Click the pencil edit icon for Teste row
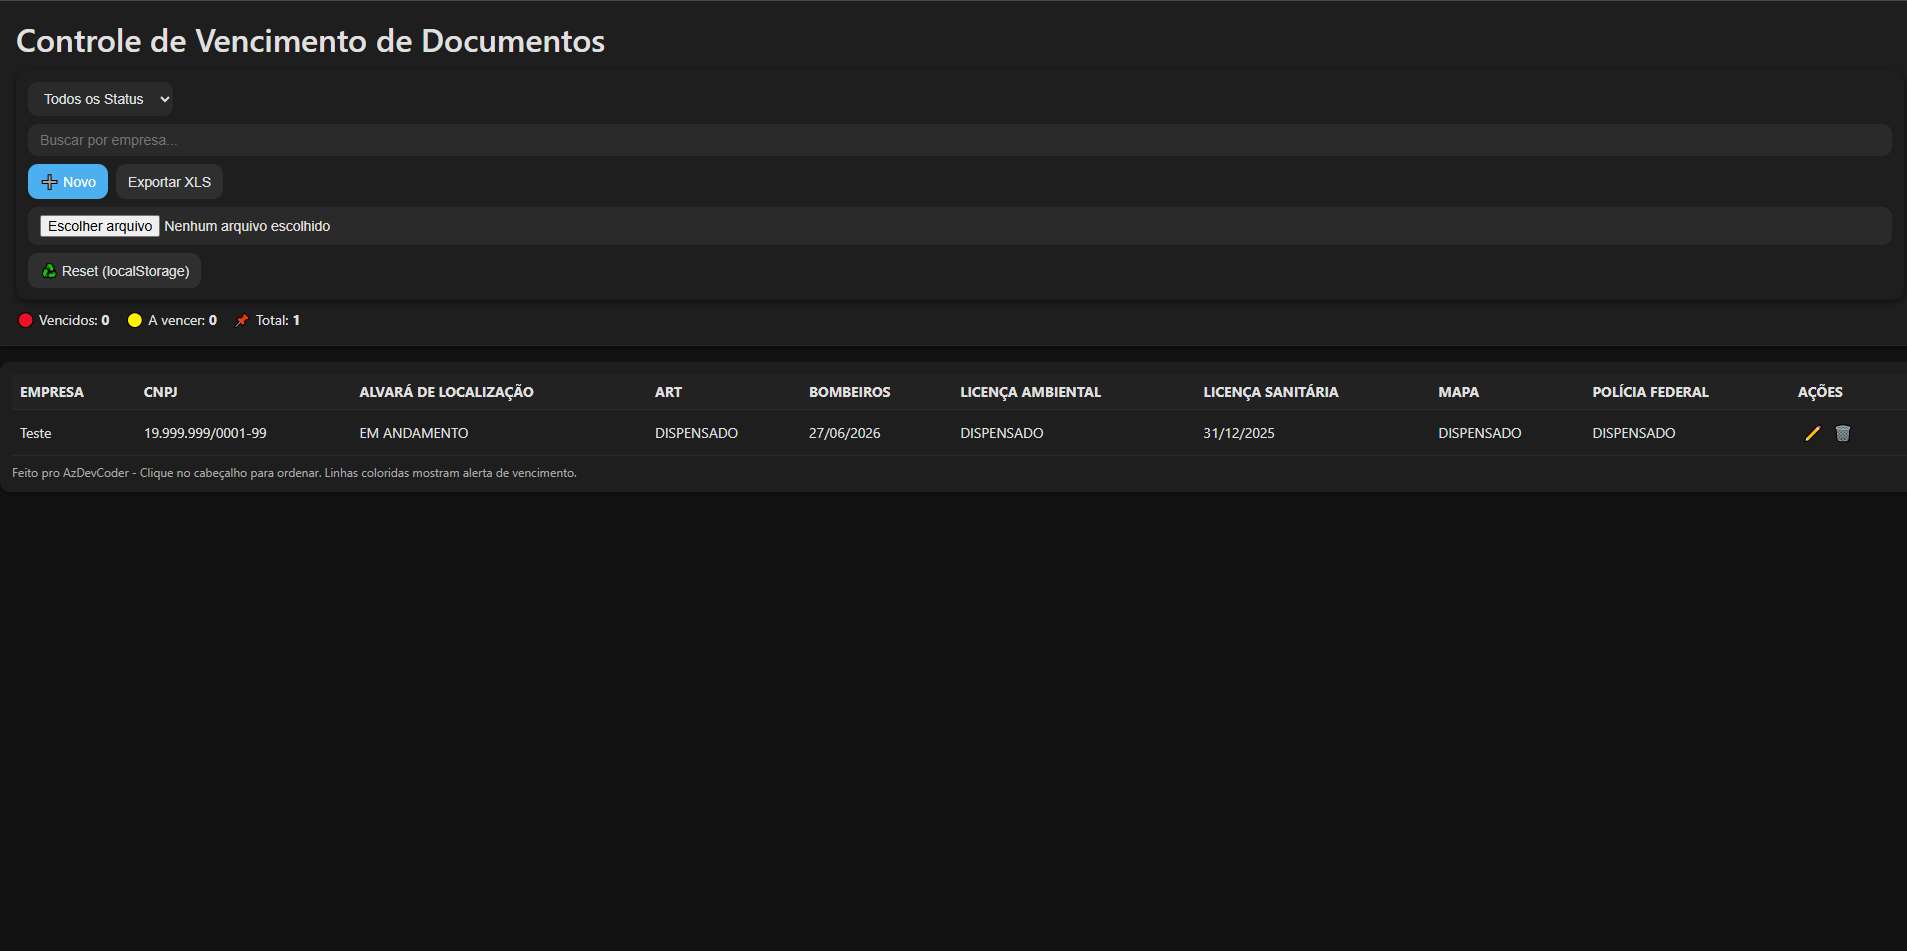This screenshot has height=951, width=1907. (1812, 433)
